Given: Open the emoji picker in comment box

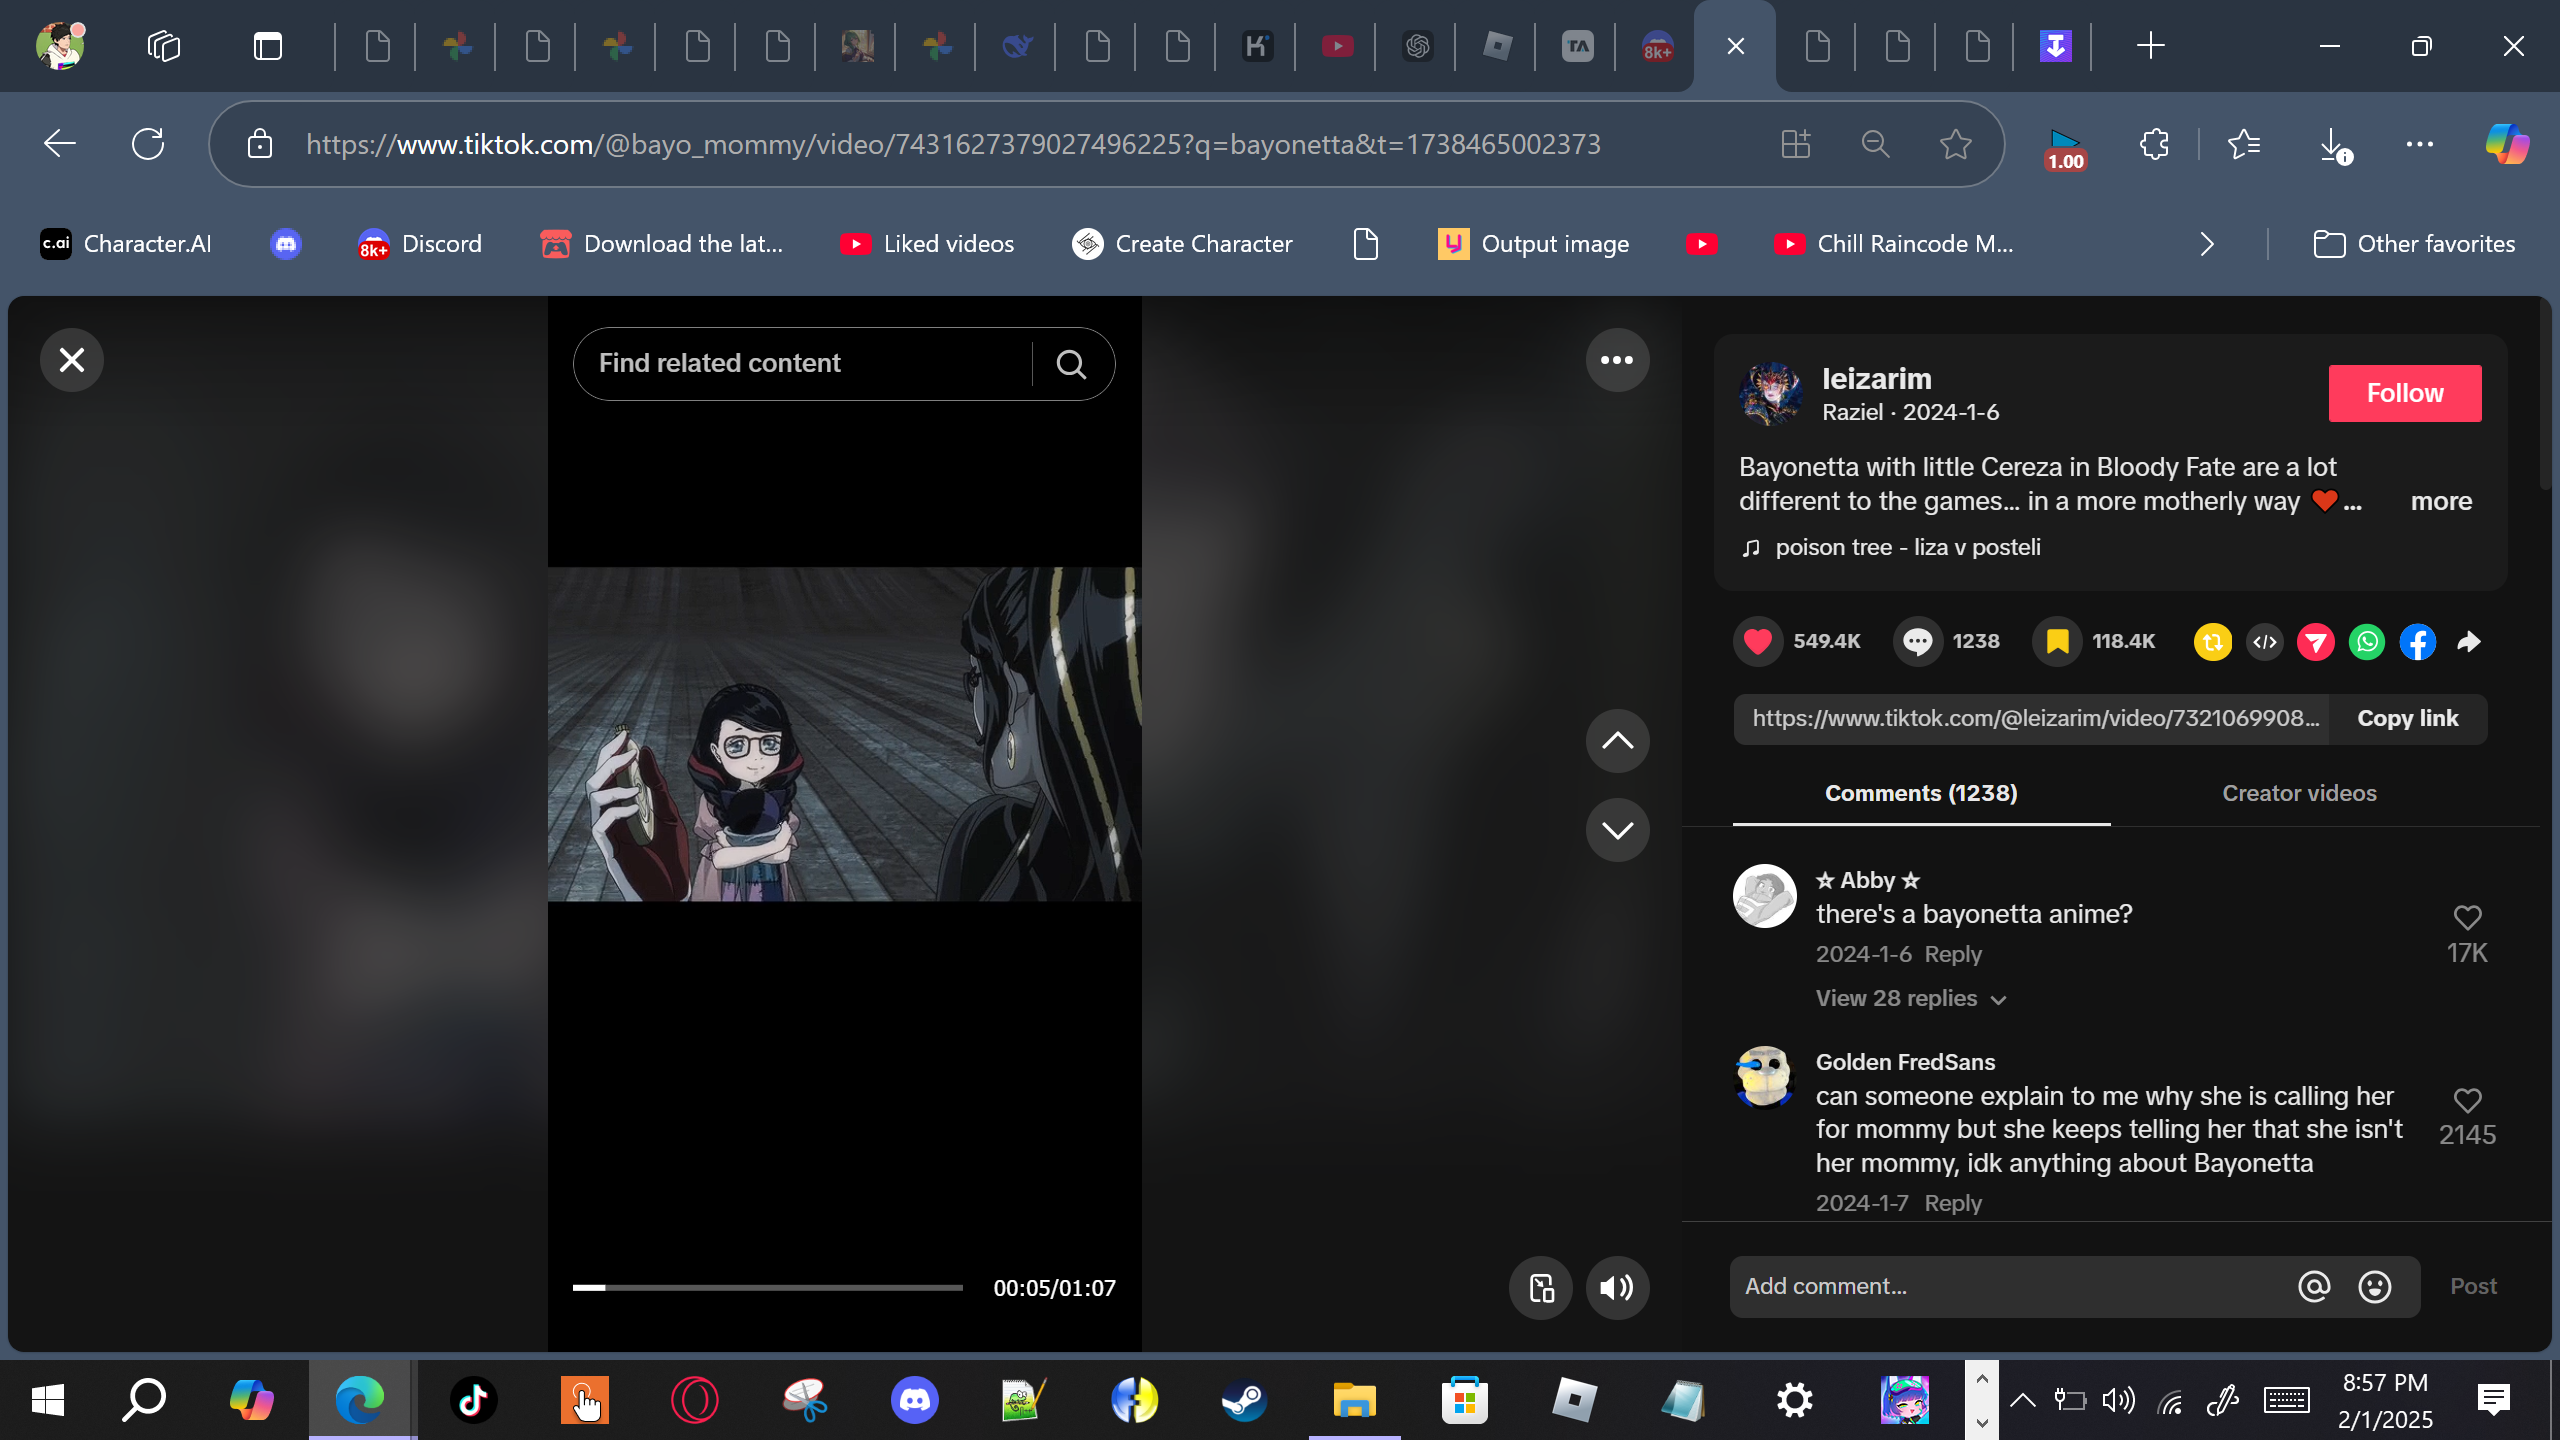Looking at the screenshot, I should [2374, 1287].
